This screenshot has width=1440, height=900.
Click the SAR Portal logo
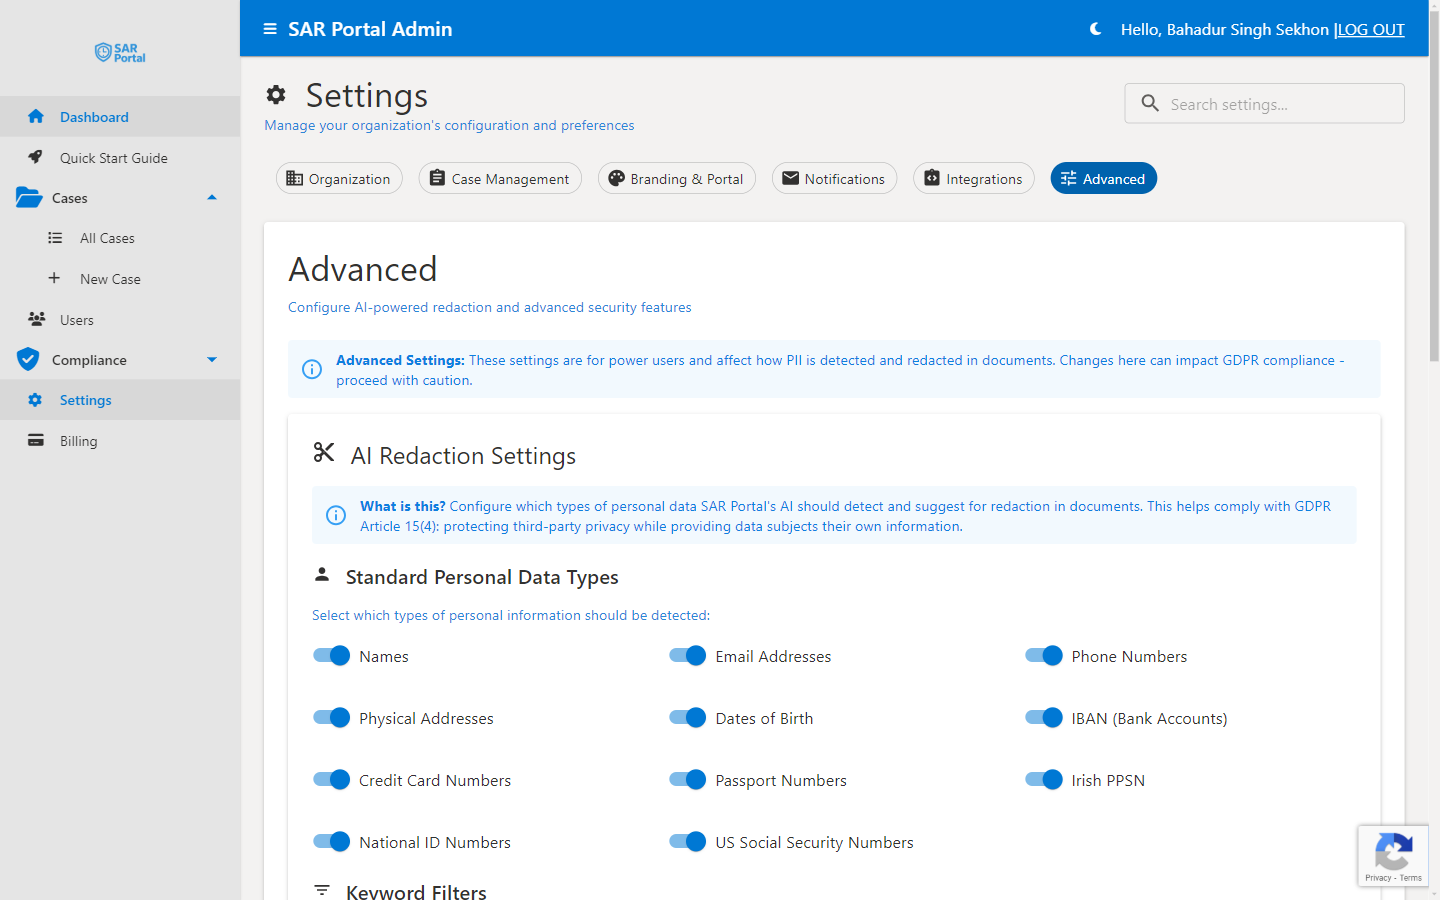click(119, 52)
